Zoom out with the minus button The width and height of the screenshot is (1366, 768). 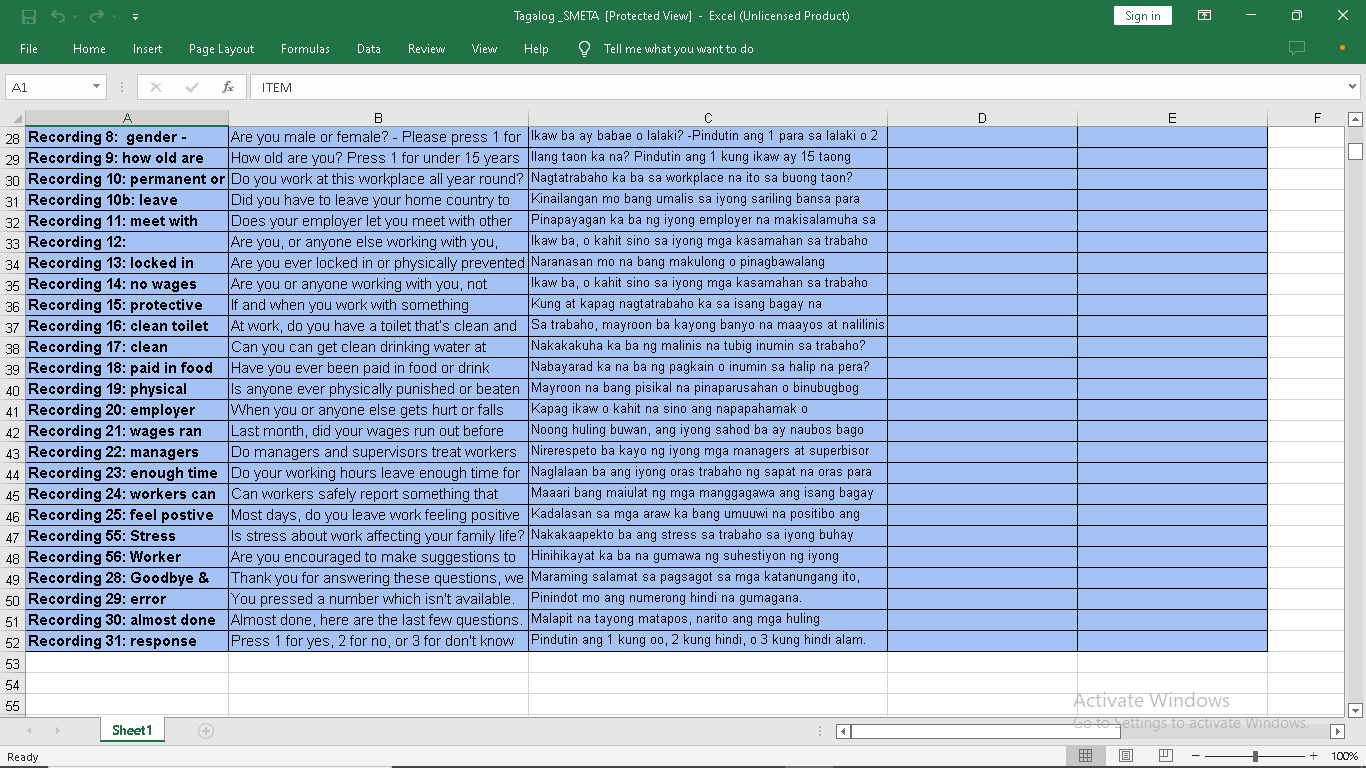point(1195,756)
